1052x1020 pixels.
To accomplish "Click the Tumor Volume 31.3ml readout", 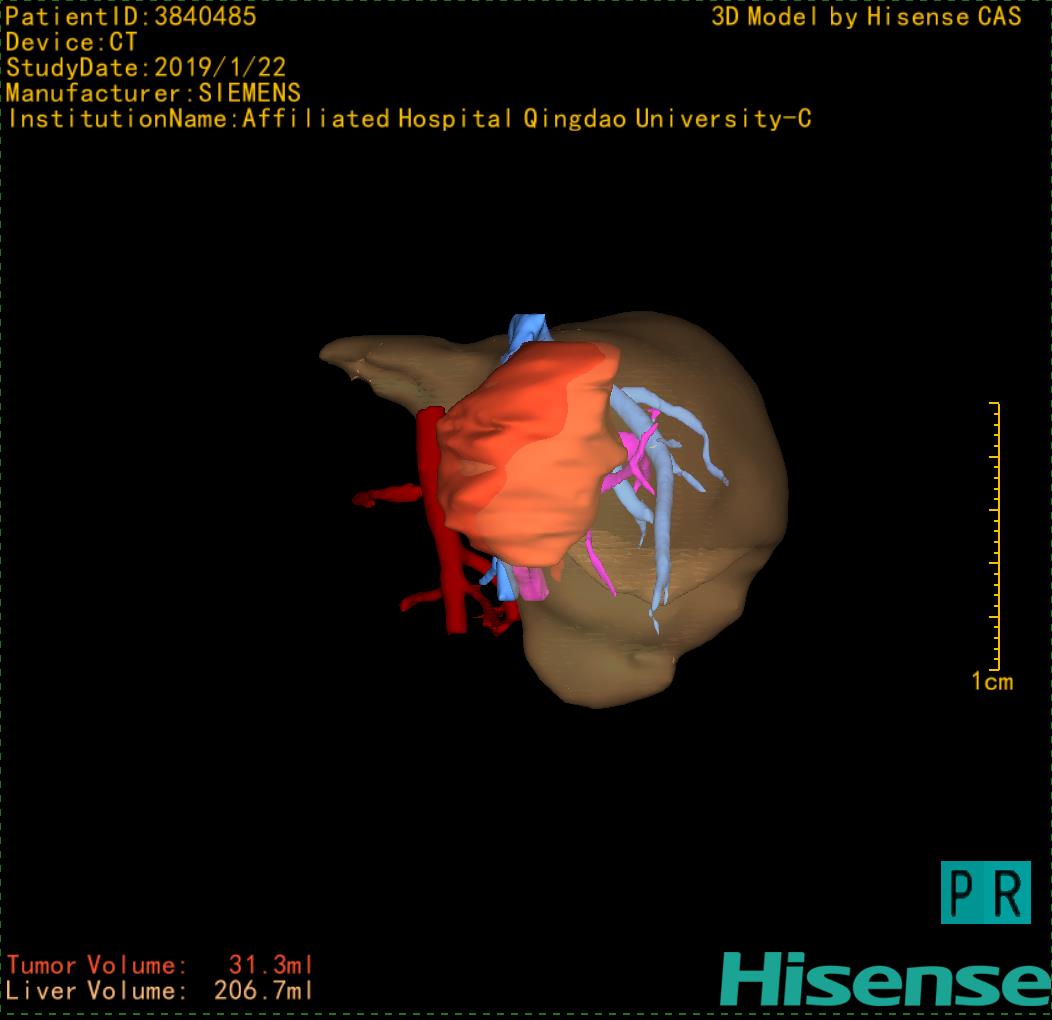I will 160,965.
